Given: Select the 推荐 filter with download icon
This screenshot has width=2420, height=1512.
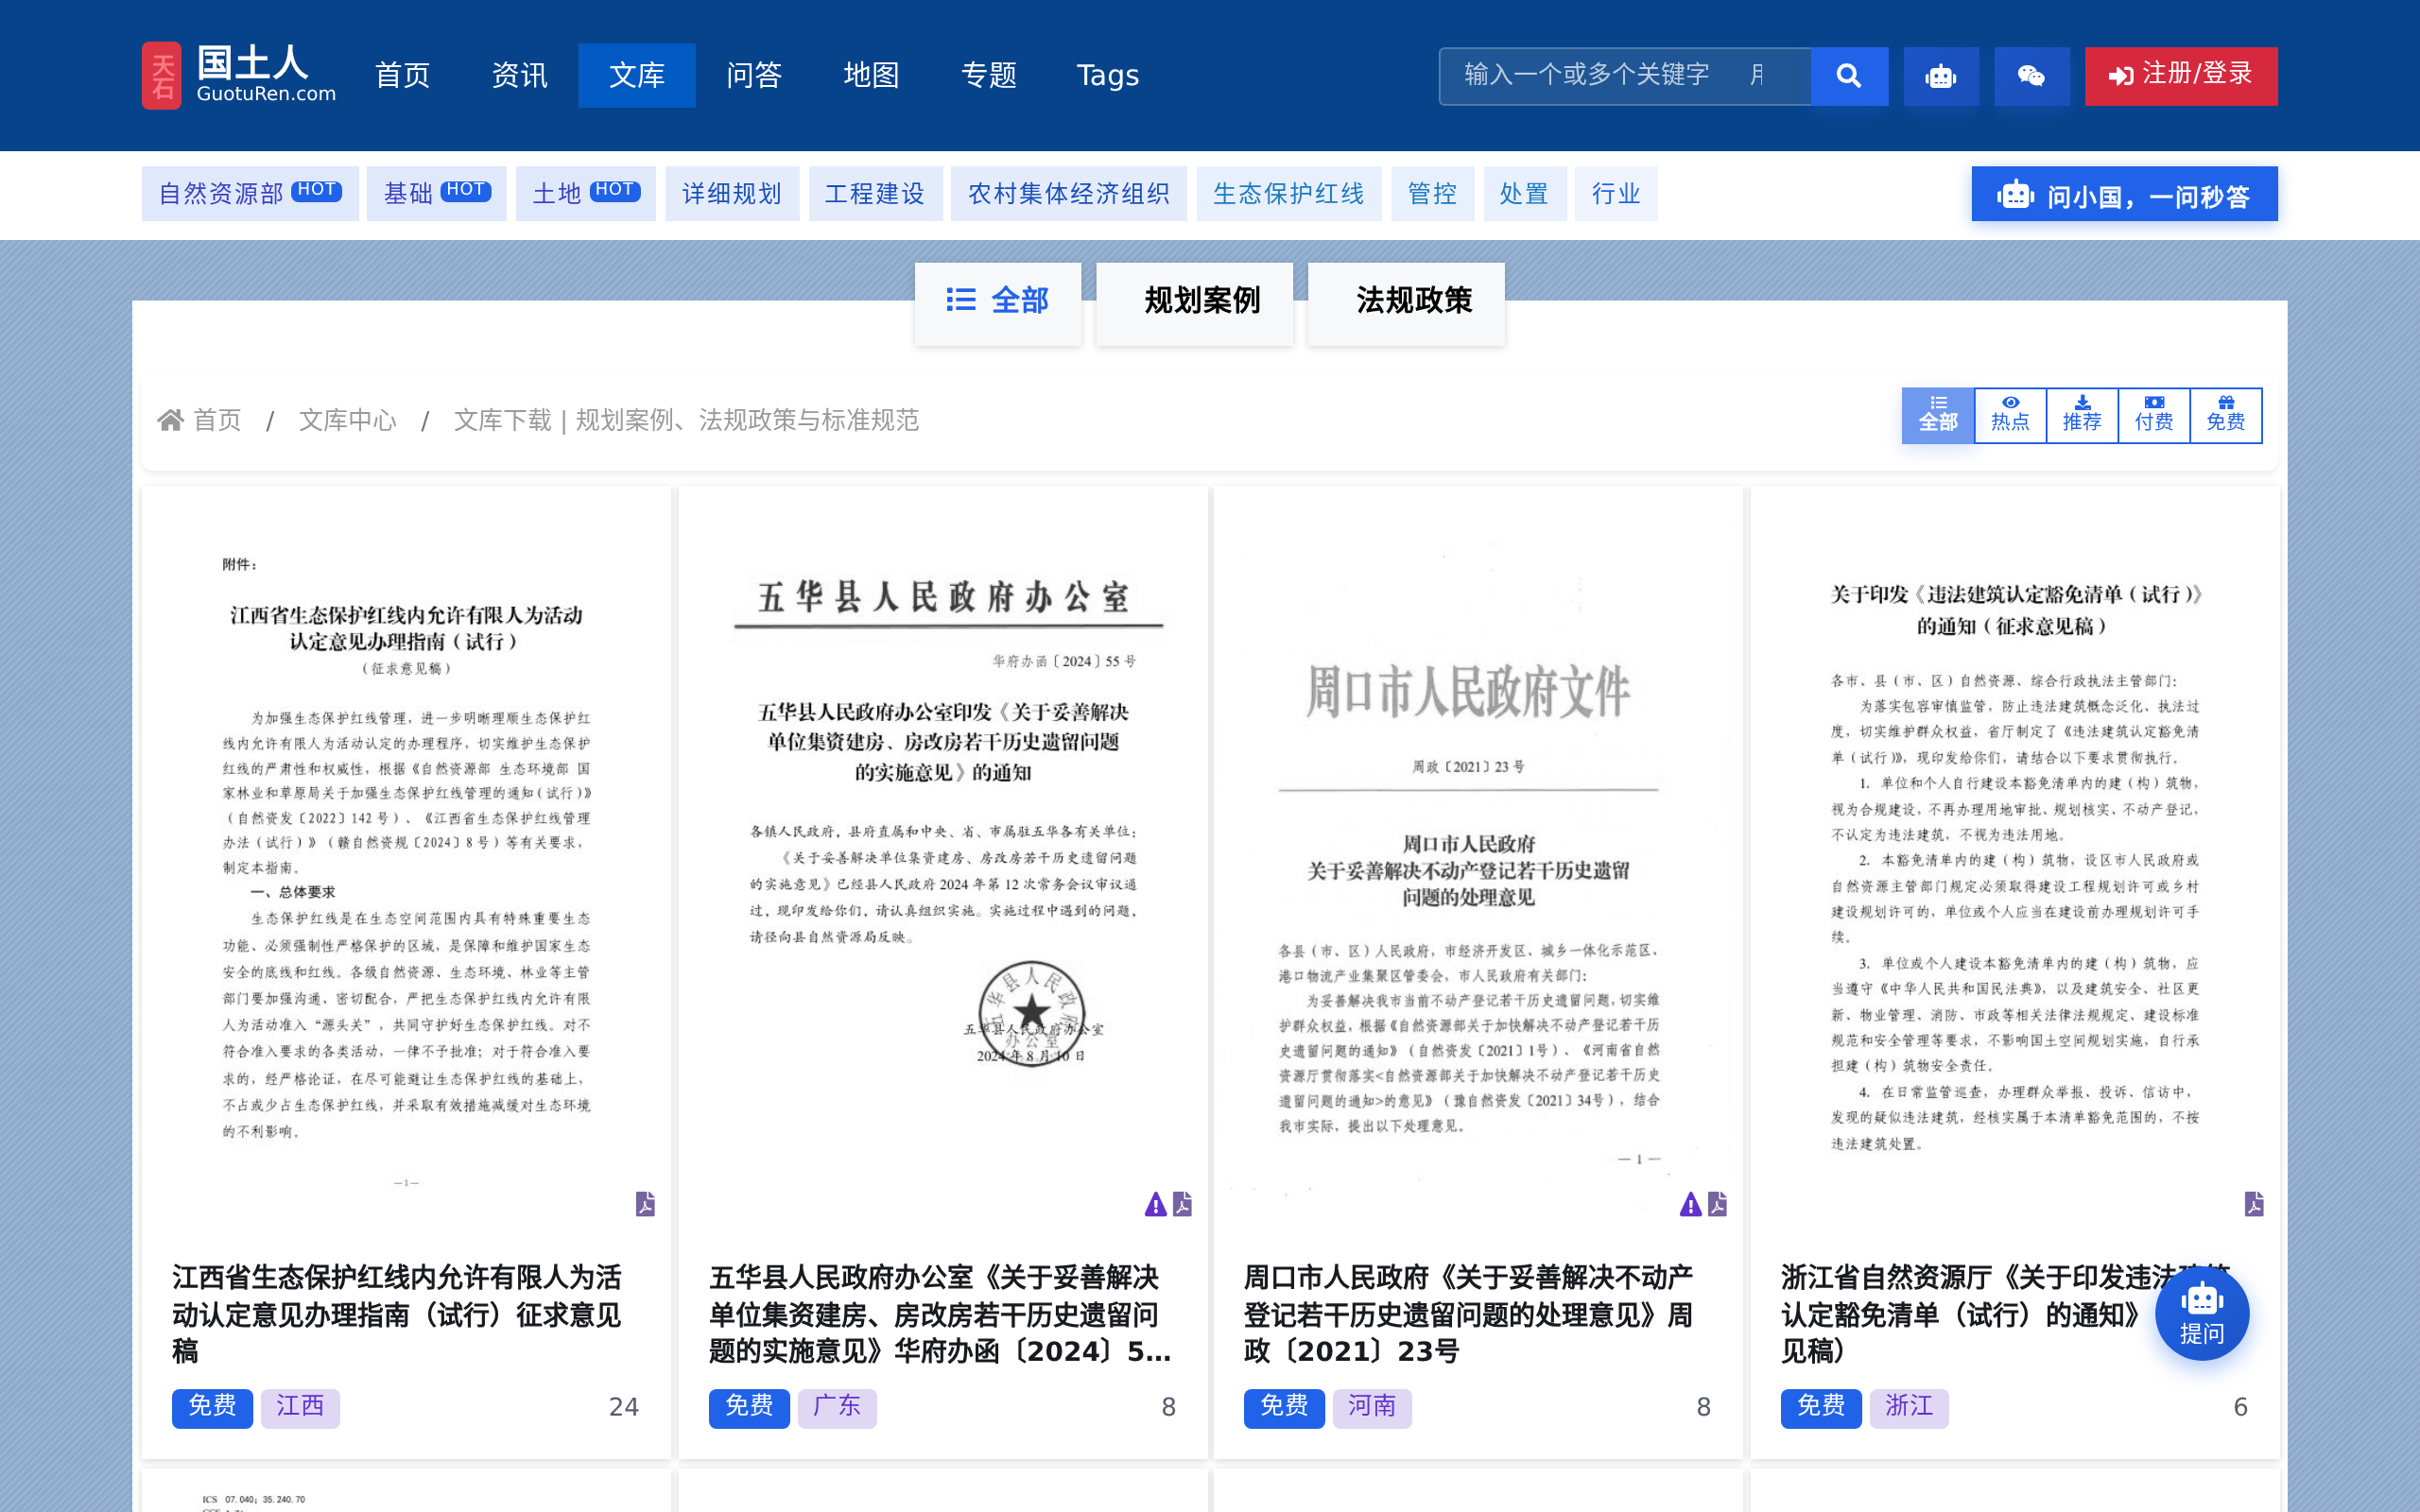Looking at the screenshot, I should pos(2082,415).
